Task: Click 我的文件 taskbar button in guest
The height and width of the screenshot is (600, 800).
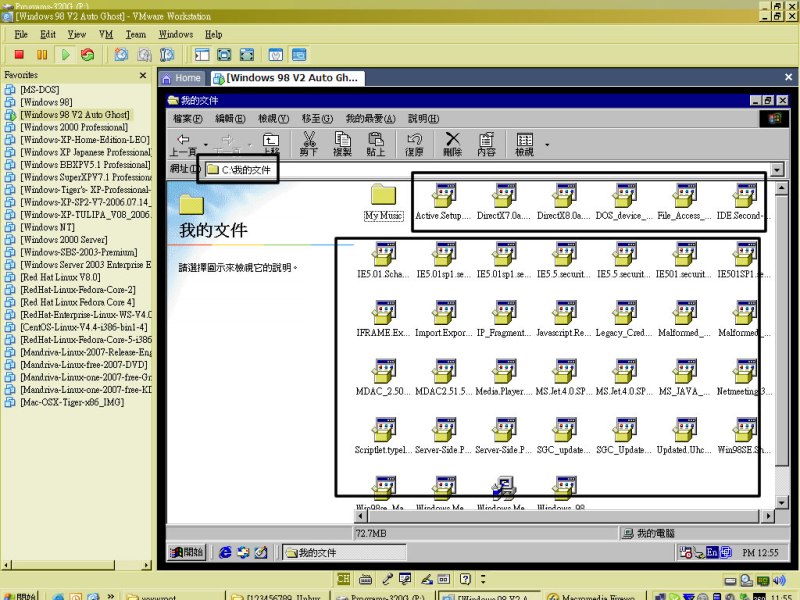Action: point(344,553)
